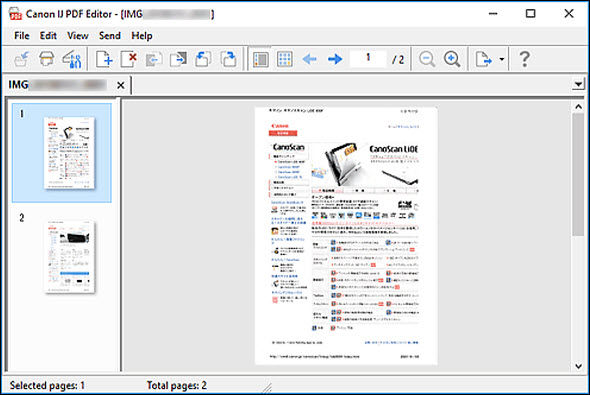Screen dimensions: 590x395
Task: Zoom out of the page
Action: click(427, 59)
